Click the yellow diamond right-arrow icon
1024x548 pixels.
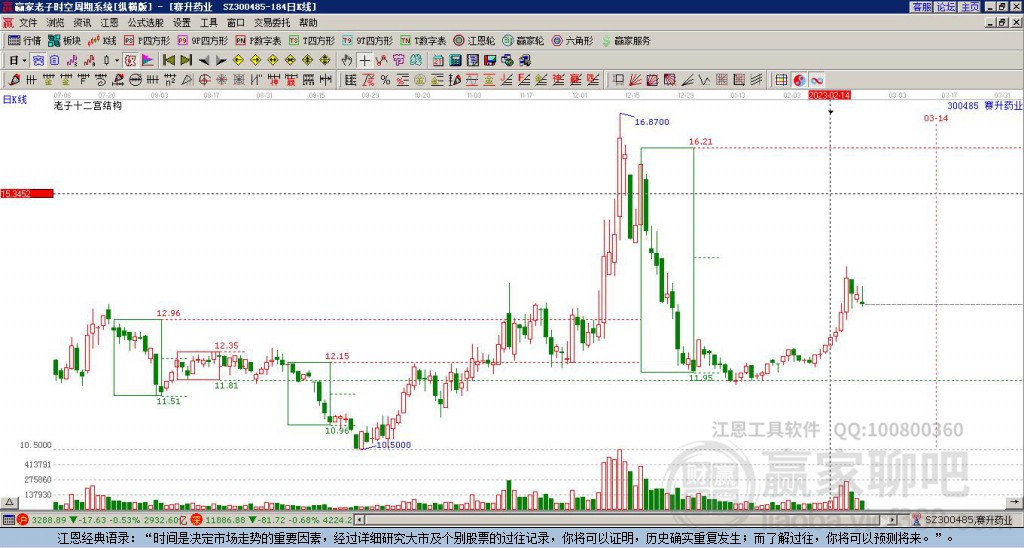(255, 61)
